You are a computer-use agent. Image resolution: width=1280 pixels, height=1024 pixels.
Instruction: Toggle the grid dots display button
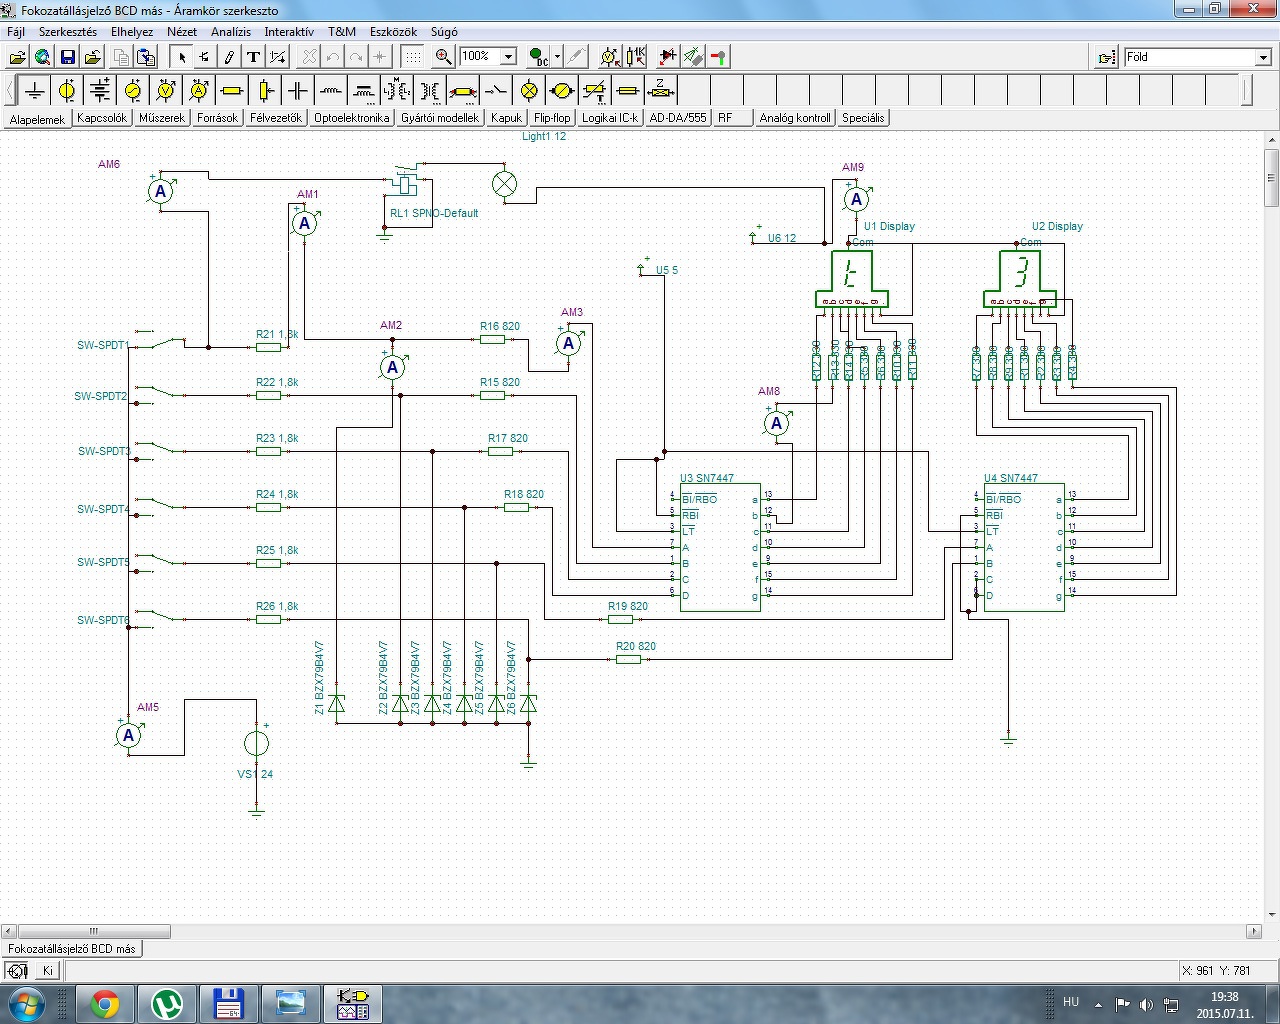click(412, 57)
